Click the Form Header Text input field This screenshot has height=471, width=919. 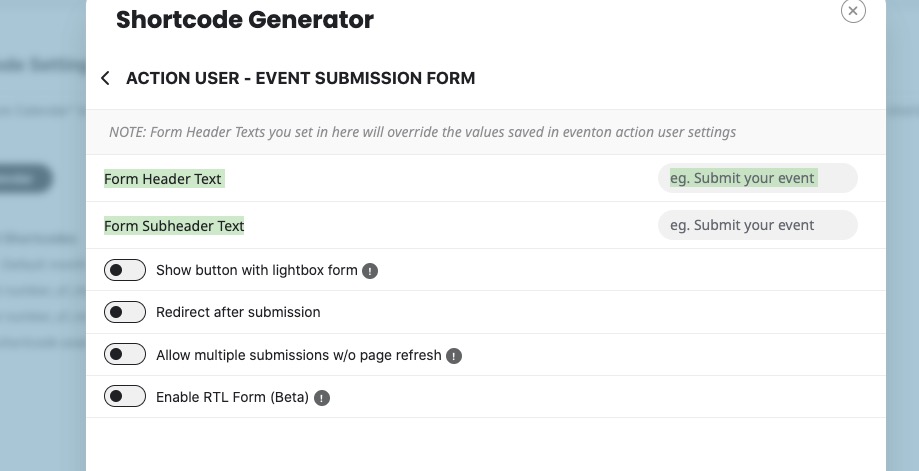tap(757, 178)
